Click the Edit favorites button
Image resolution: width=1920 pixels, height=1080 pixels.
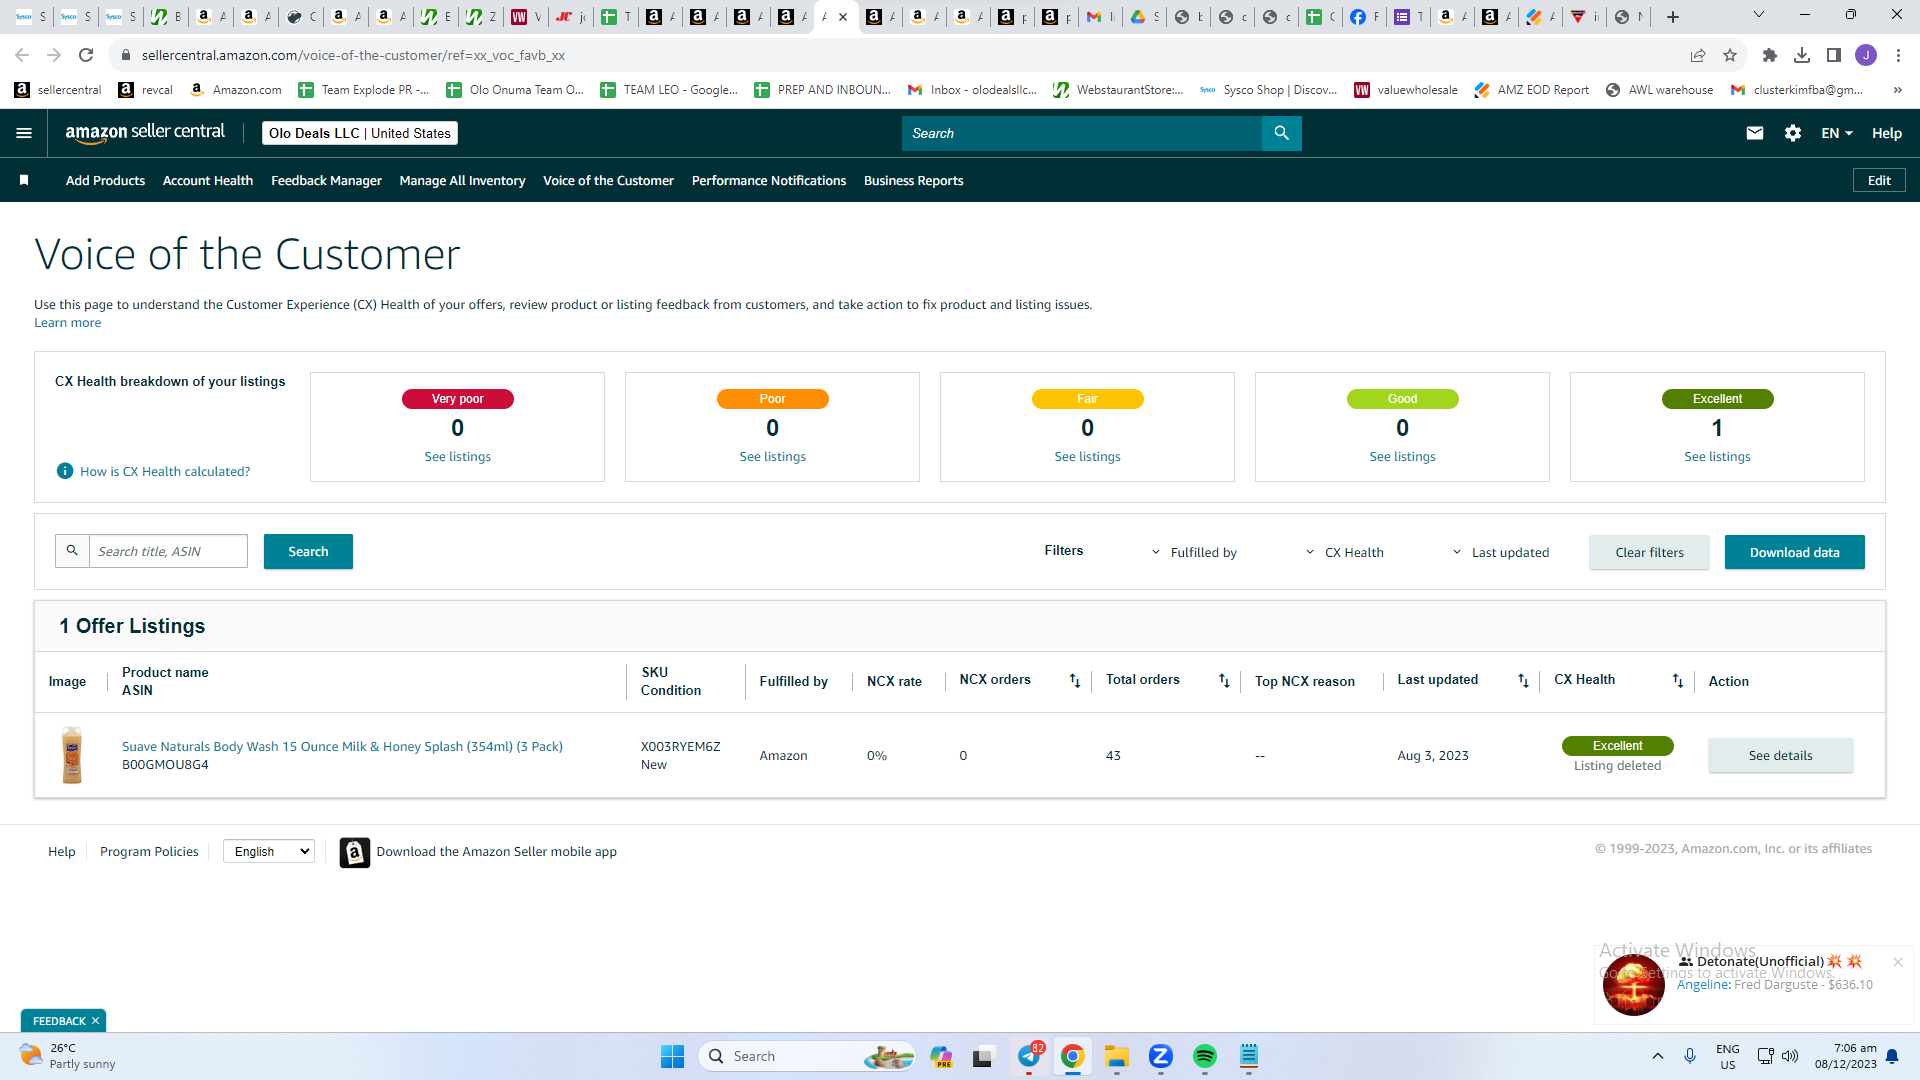1879,180
